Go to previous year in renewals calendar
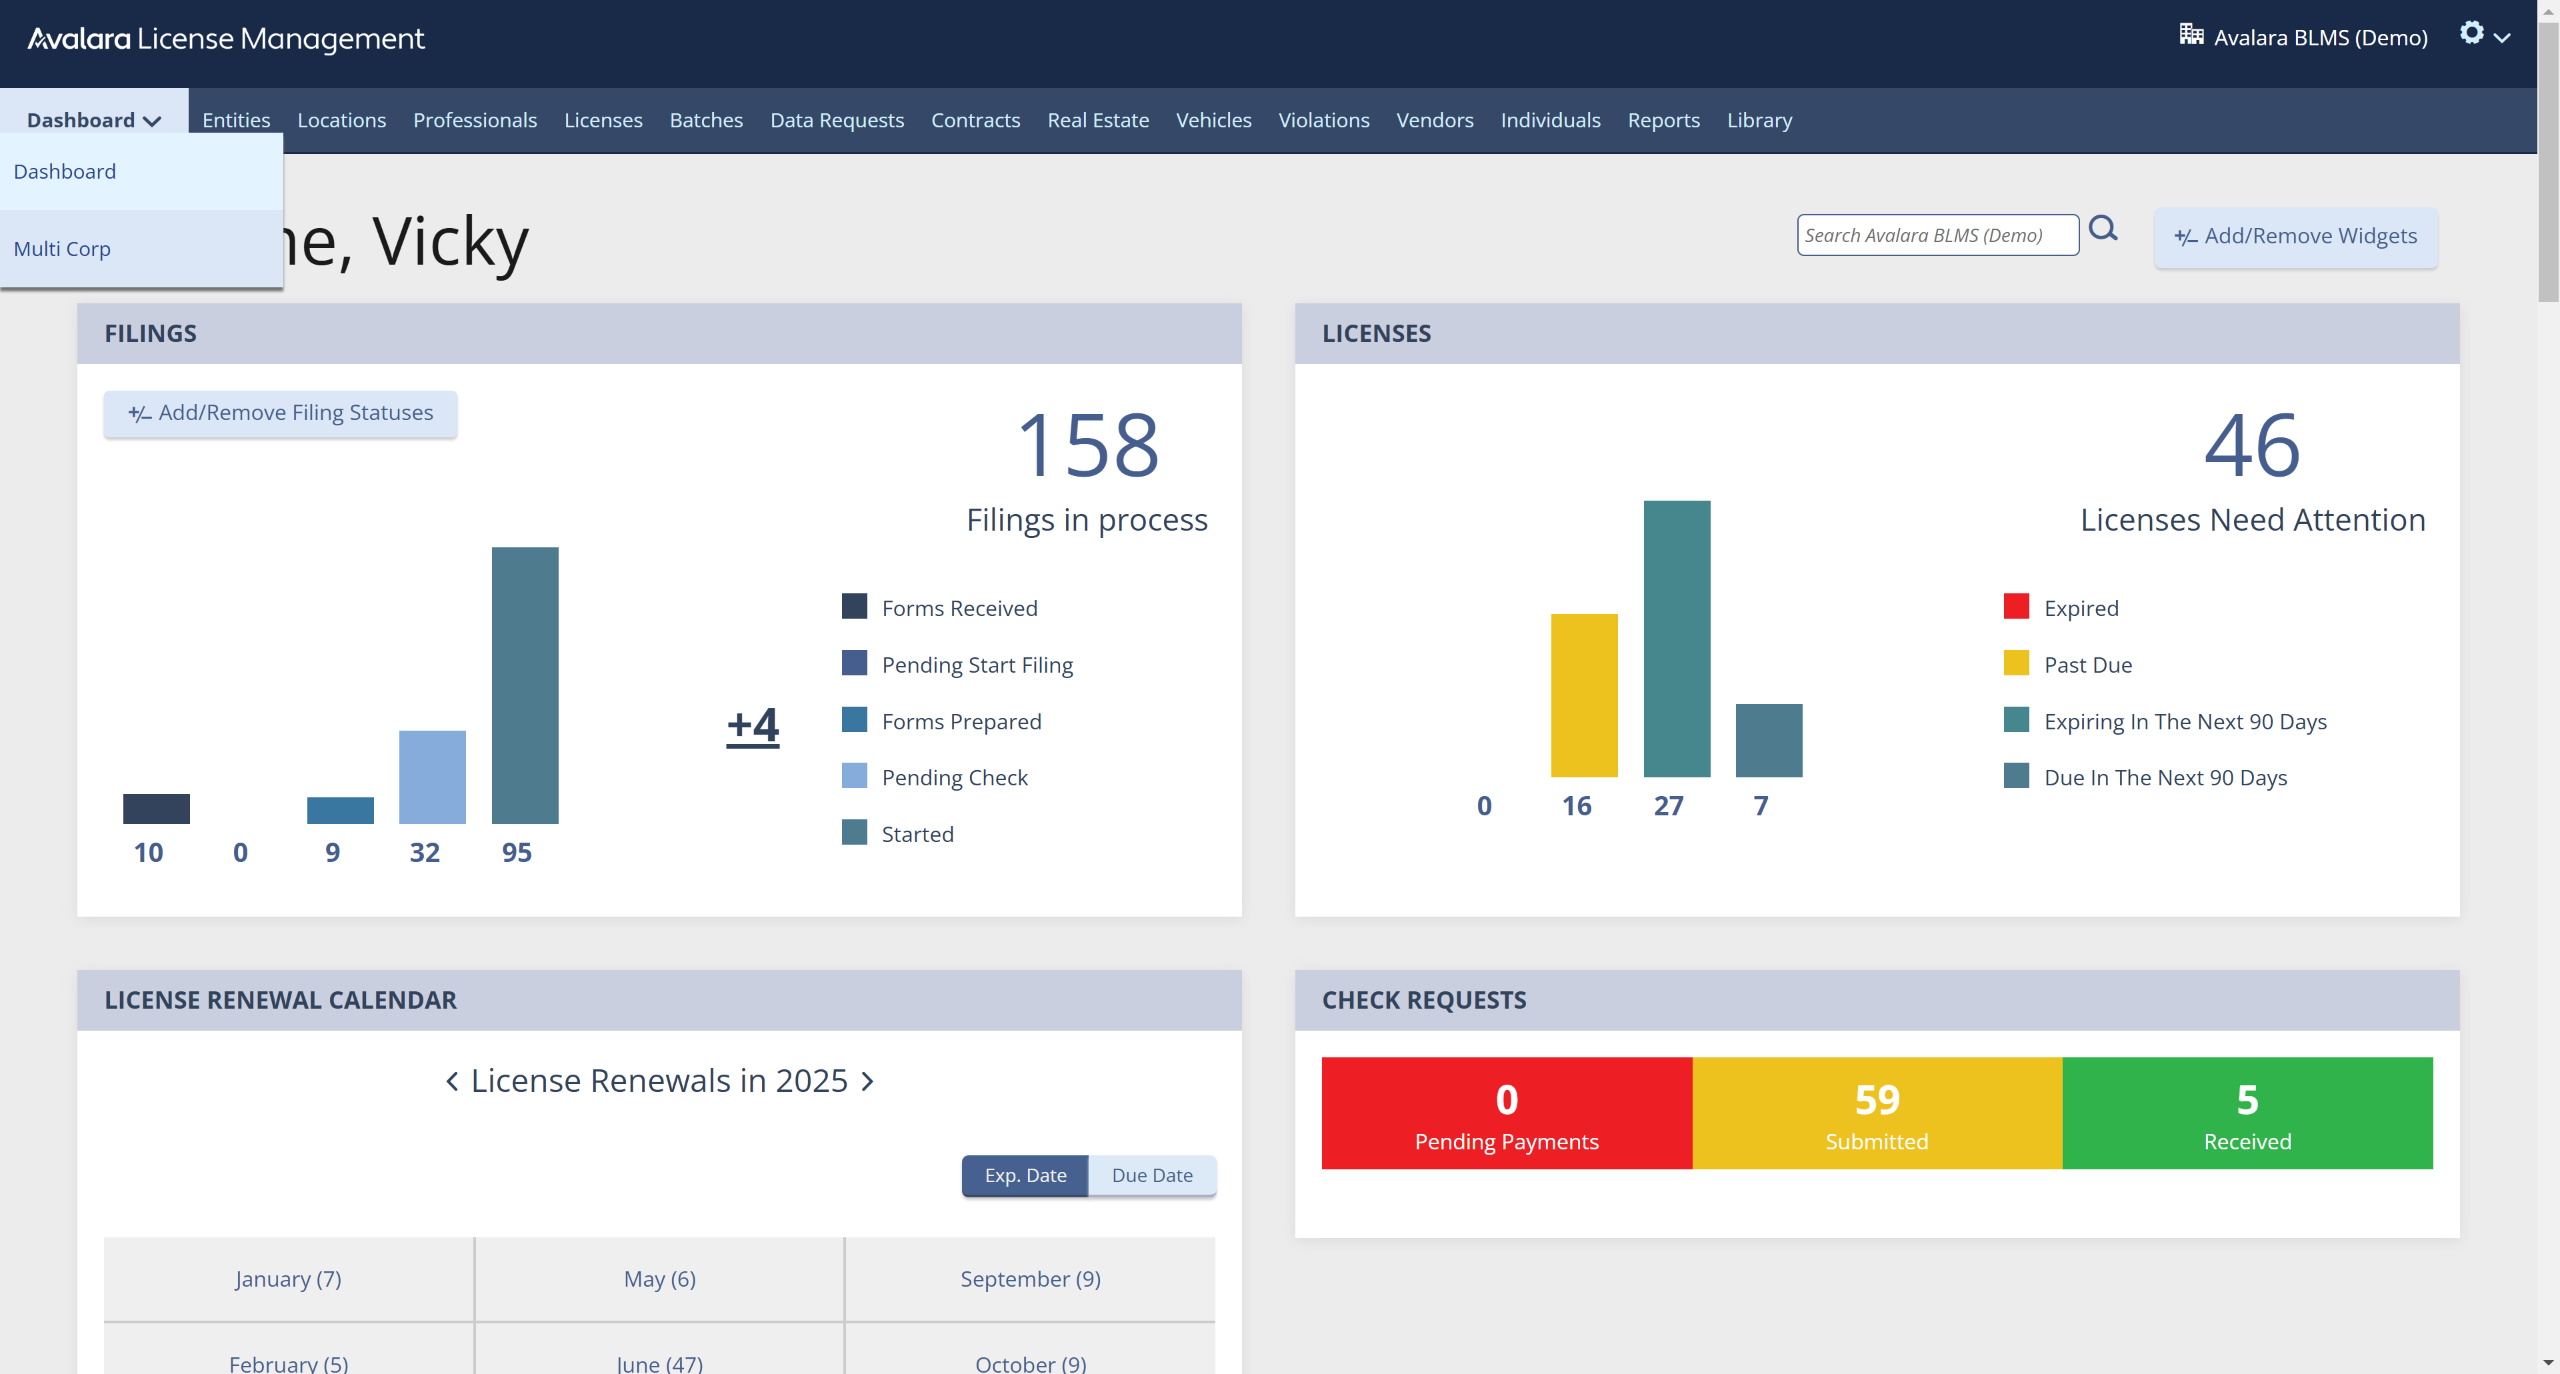Image resolution: width=2560 pixels, height=1374 pixels. [x=452, y=1081]
